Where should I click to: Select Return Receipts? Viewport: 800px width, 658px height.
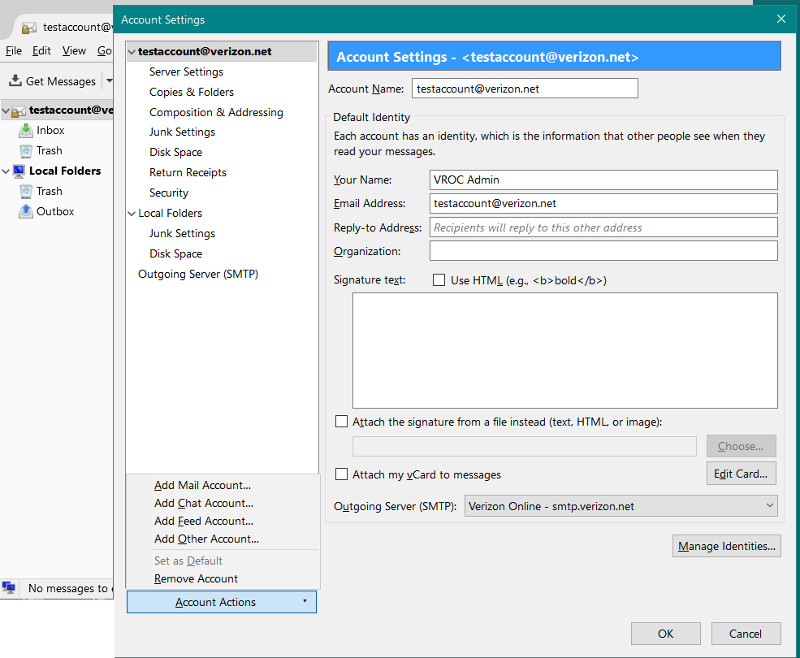pos(188,172)
